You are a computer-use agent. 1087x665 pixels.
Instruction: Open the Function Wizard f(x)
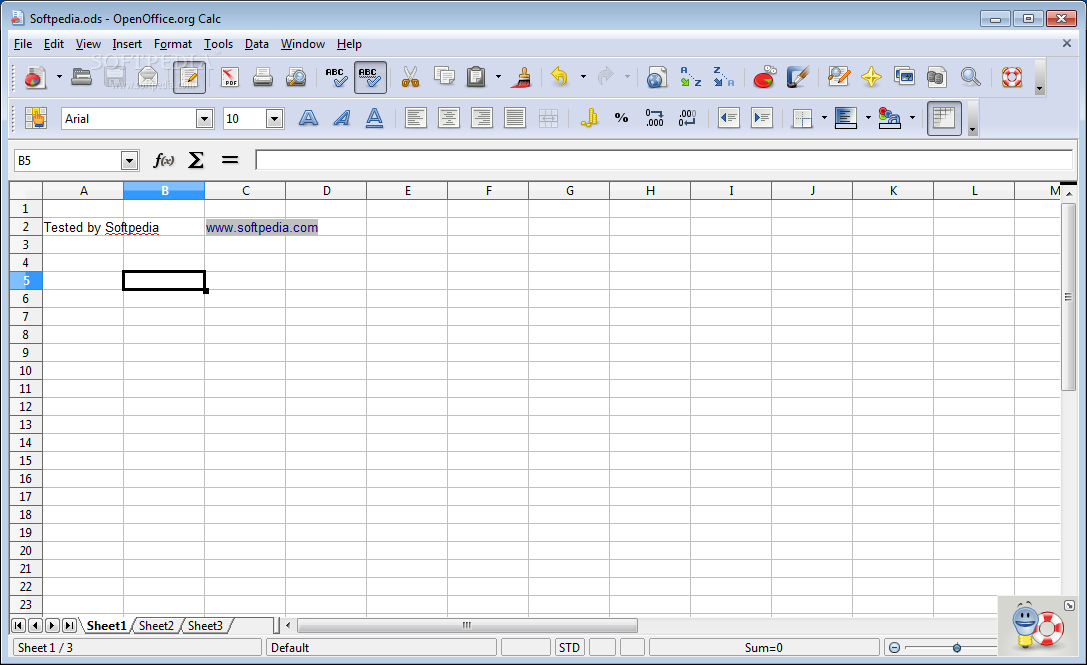tap(164, 161)
